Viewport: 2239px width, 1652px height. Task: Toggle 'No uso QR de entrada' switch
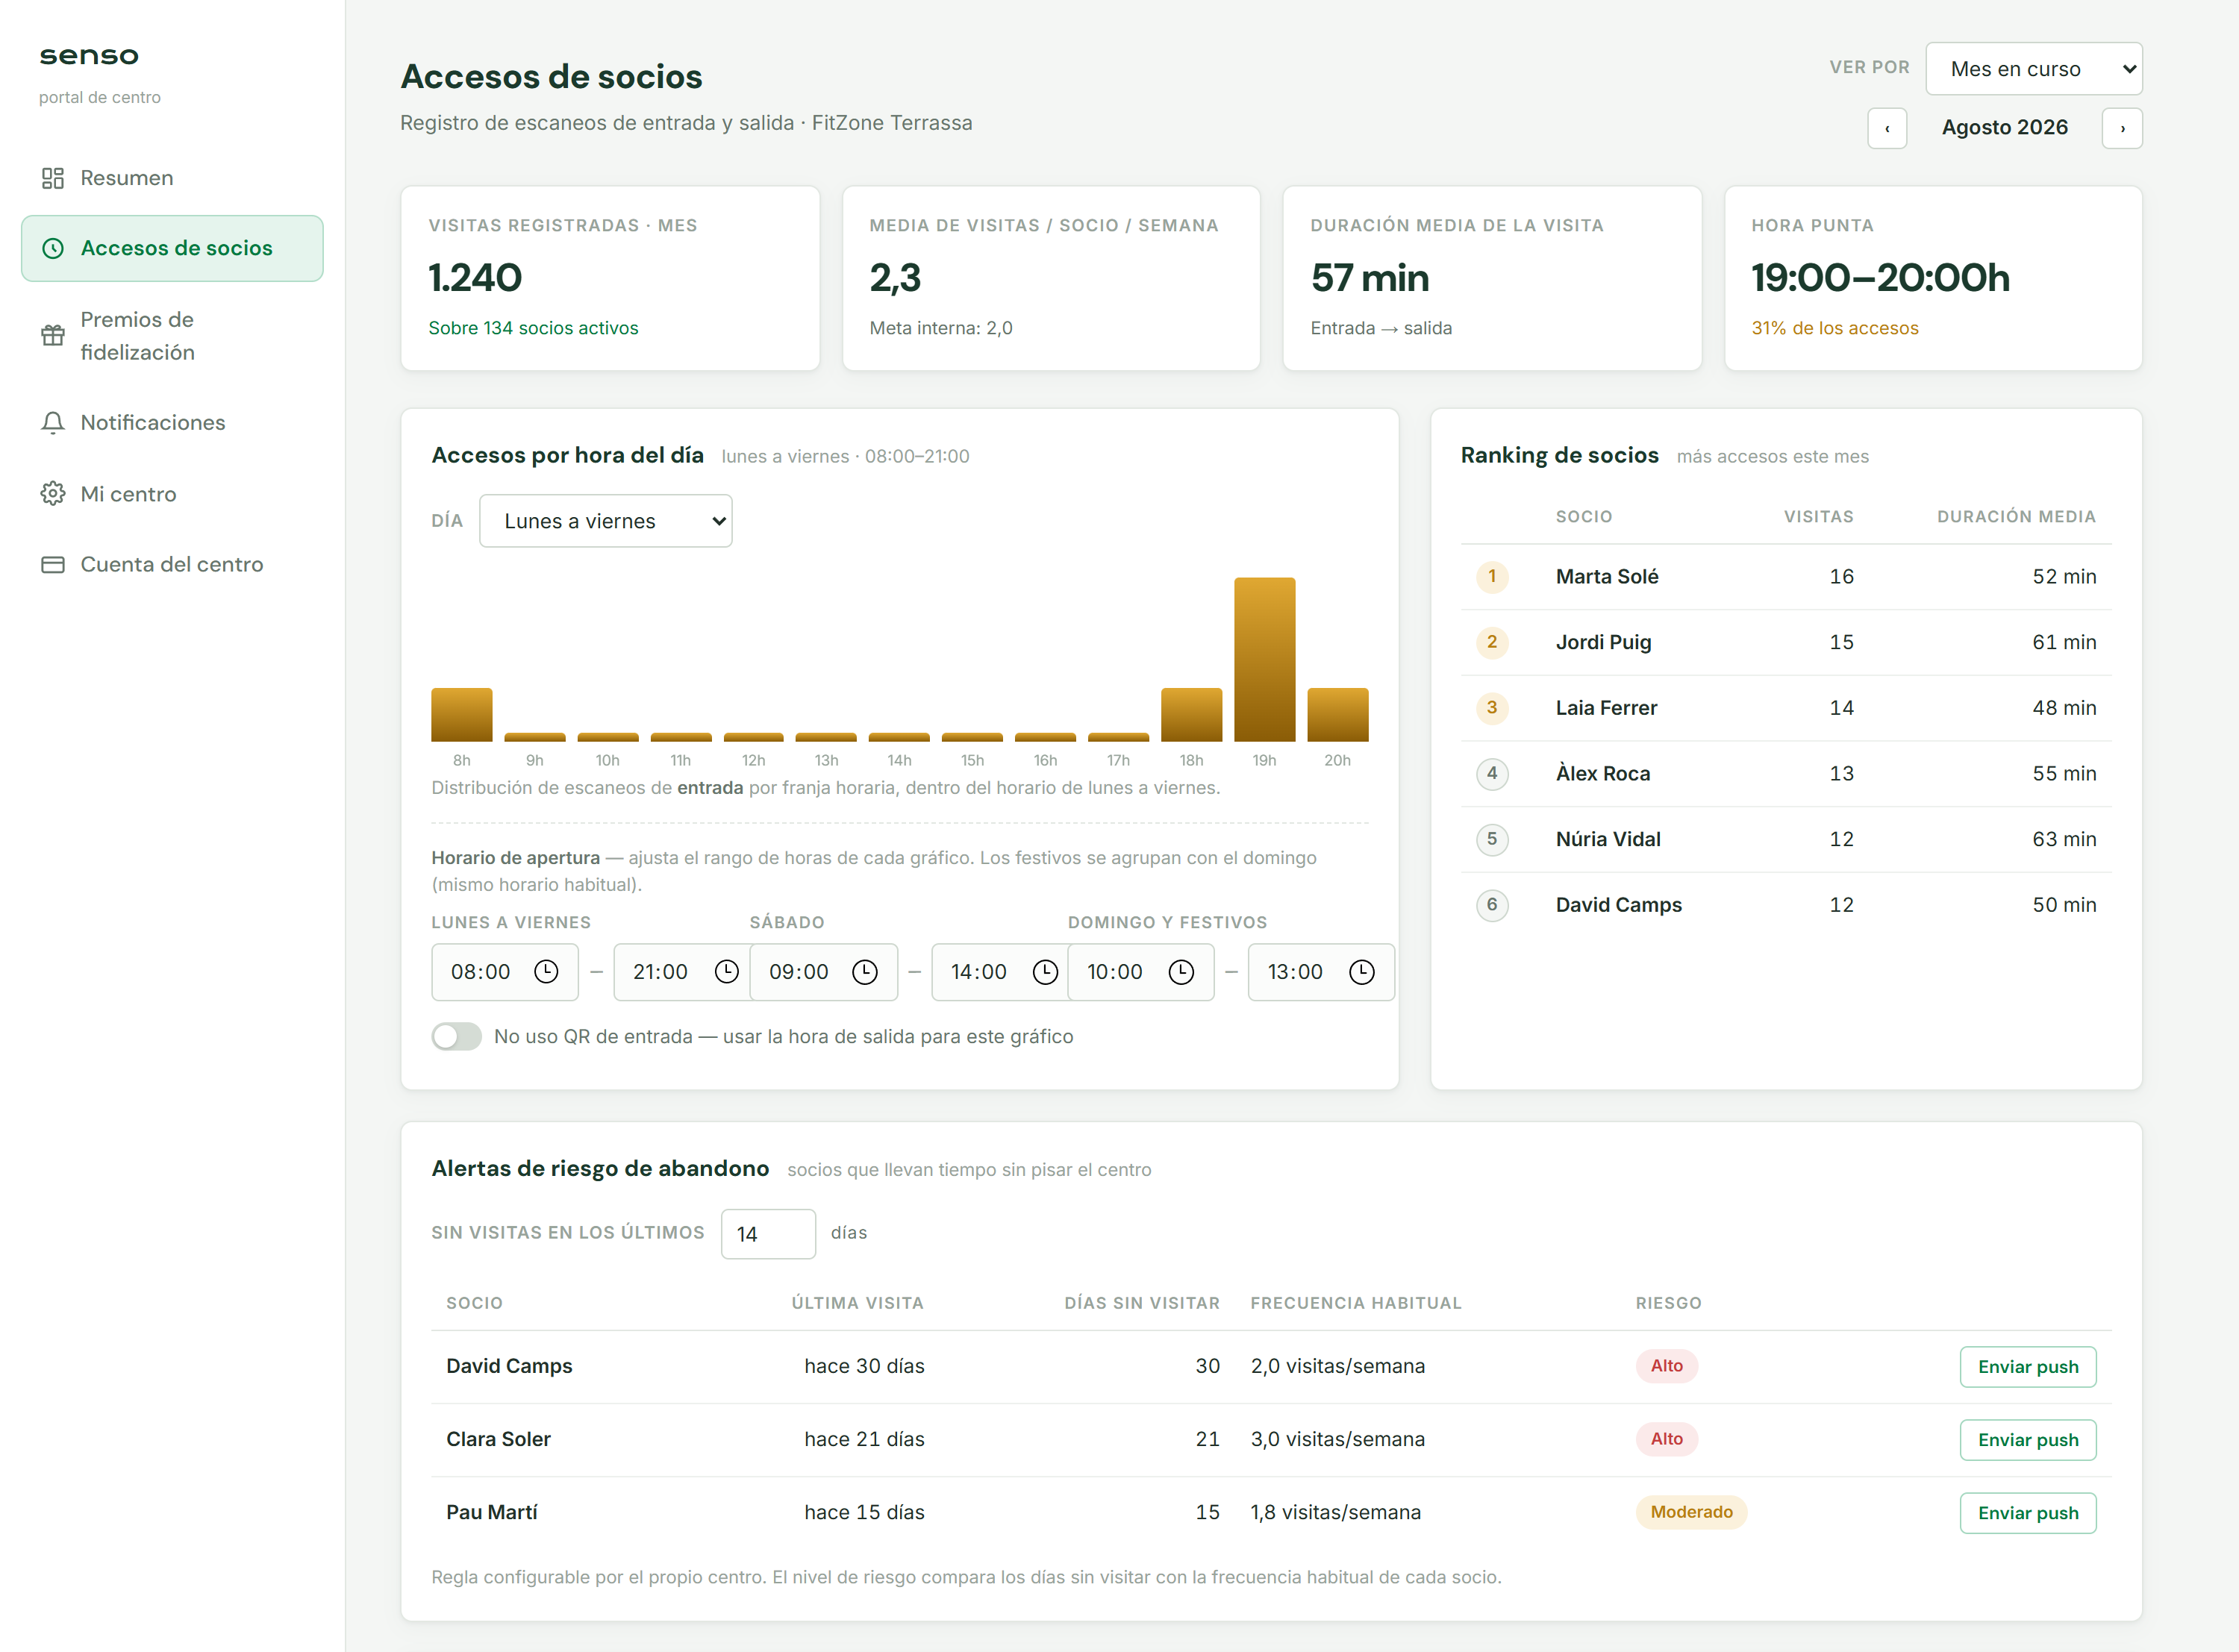click(x=457, y=1036)
